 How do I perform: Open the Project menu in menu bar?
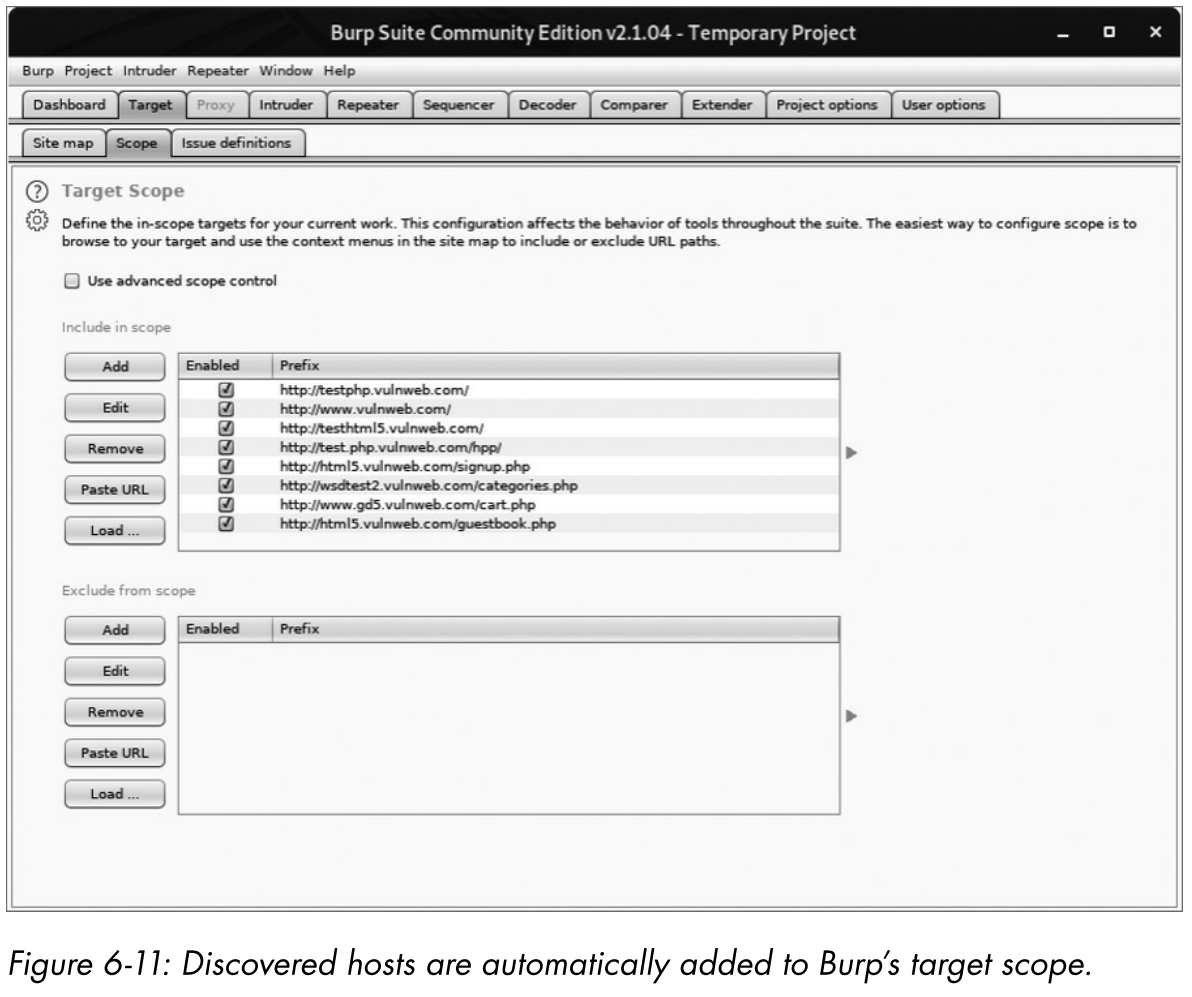90,71
